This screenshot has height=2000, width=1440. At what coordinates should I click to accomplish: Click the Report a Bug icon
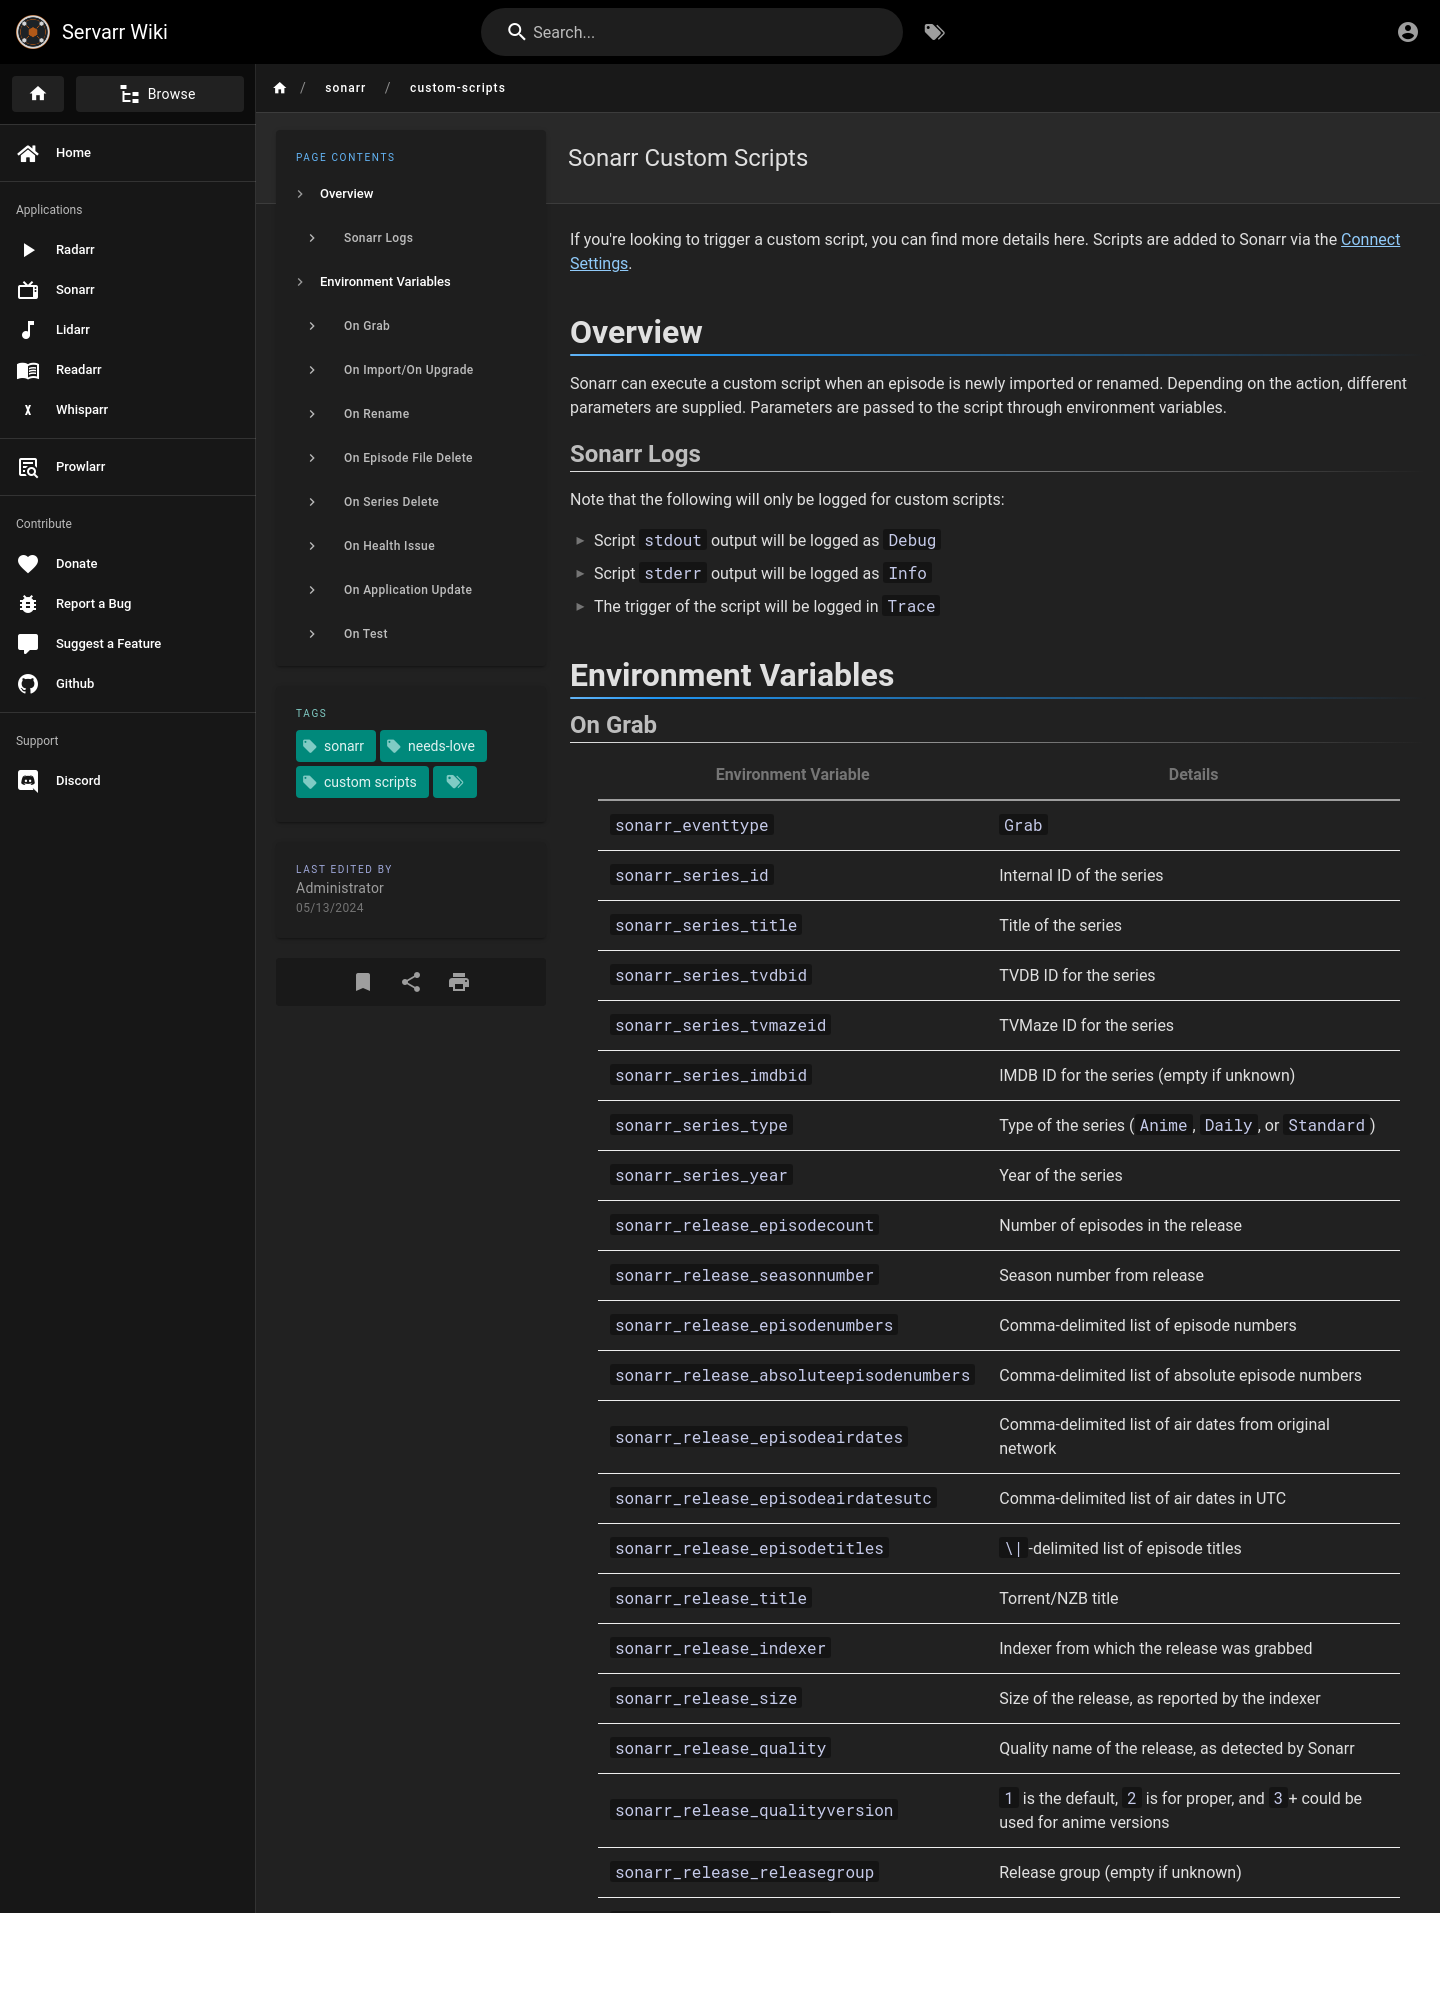28,604
